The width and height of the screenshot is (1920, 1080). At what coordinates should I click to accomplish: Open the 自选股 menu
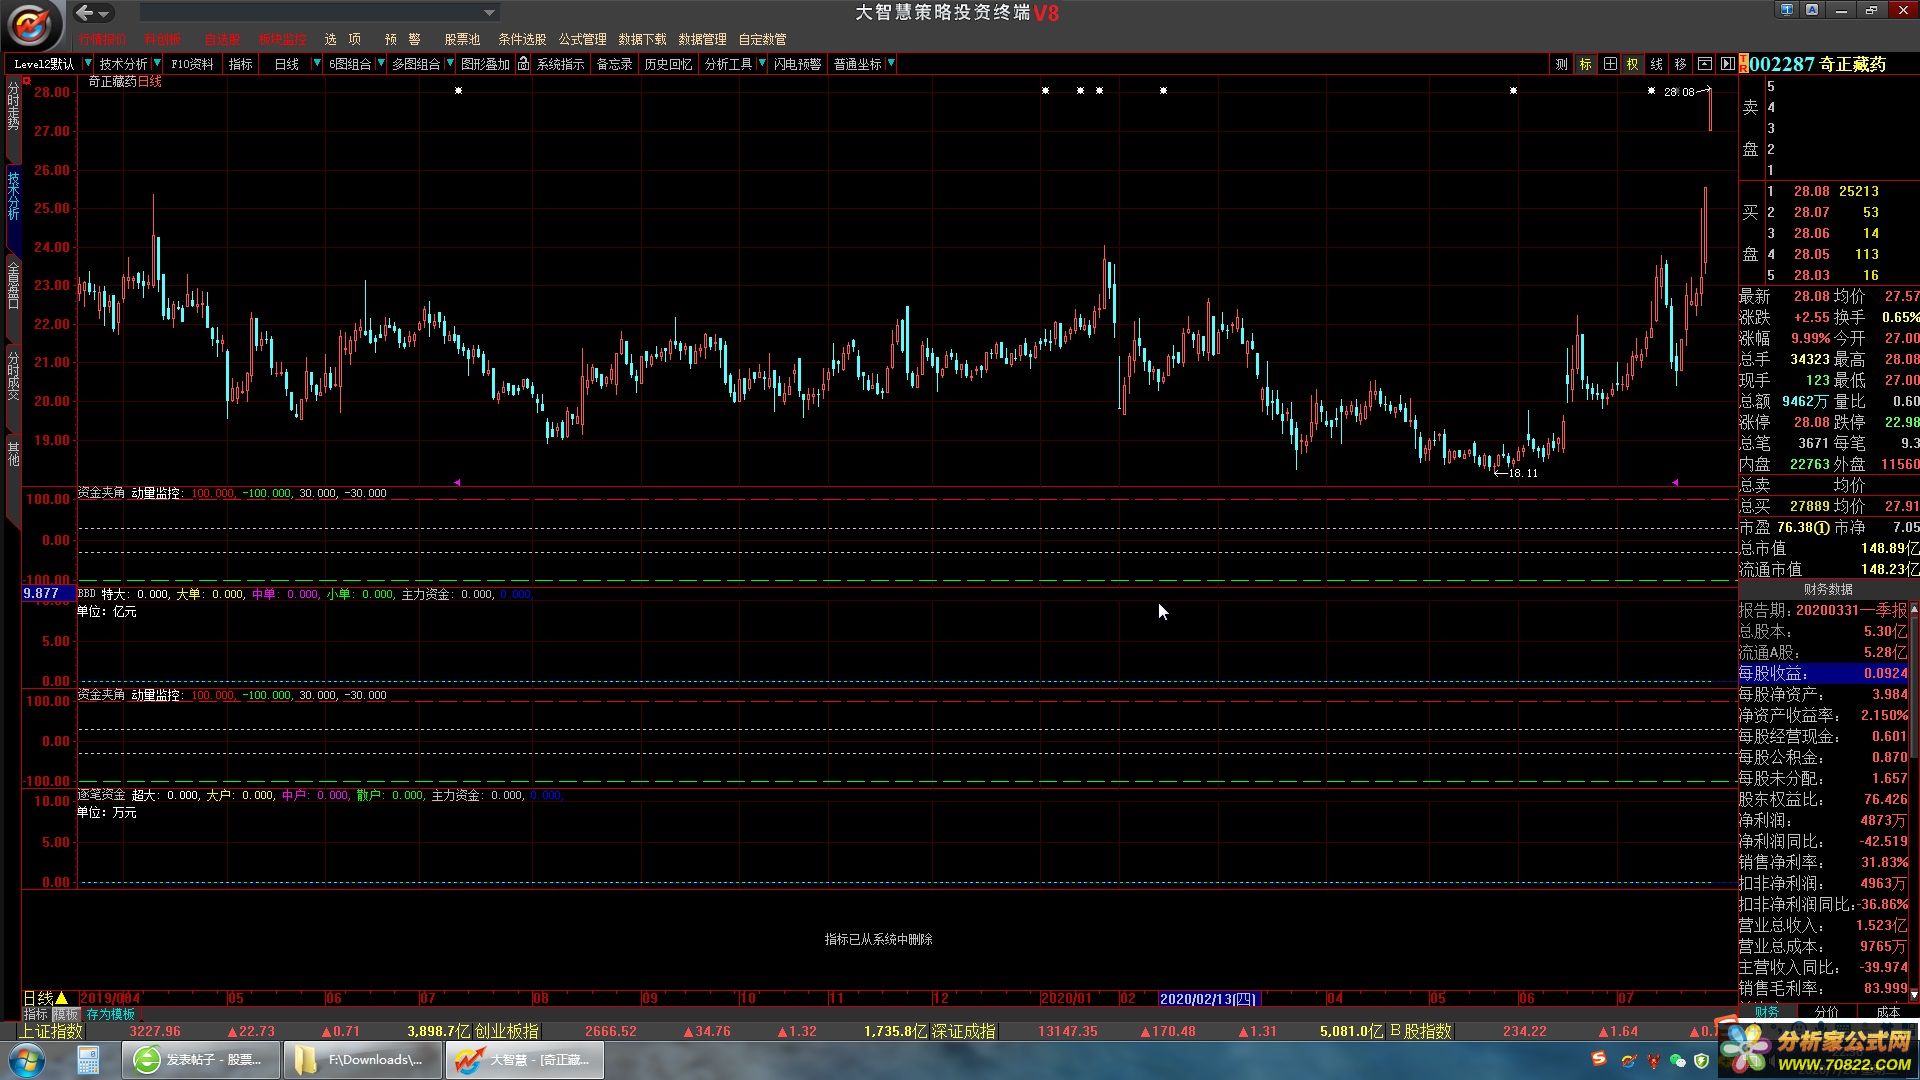tap(222, 39)
